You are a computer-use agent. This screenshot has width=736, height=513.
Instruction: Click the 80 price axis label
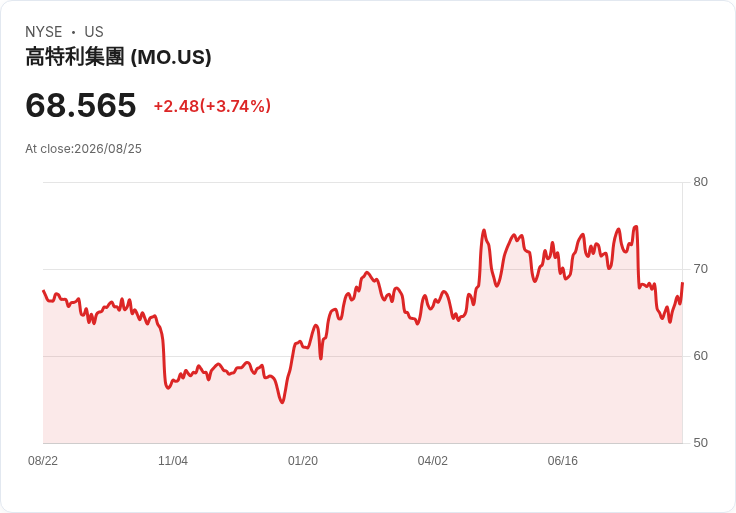(700, 182)
